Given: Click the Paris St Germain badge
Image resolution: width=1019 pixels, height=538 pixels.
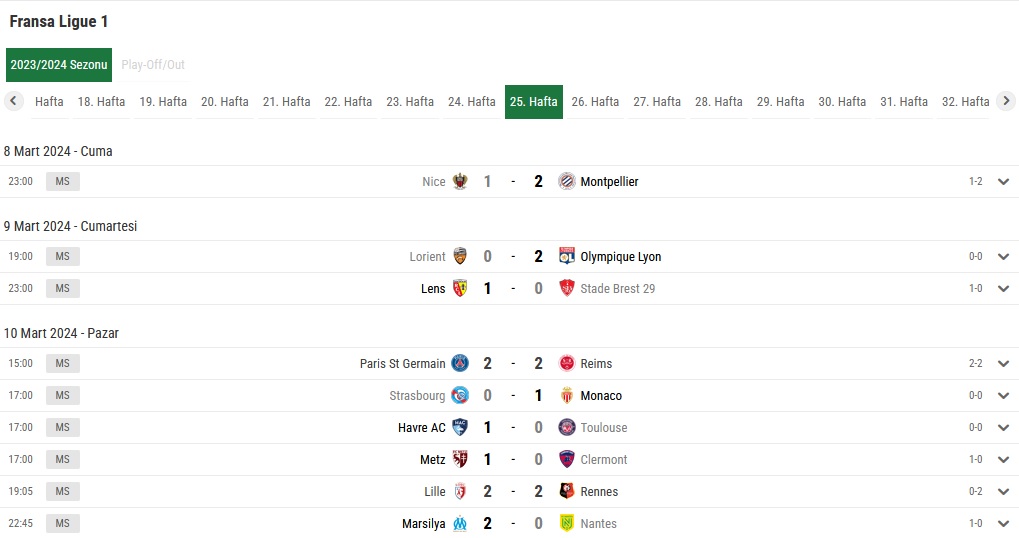Looking at the screenshot, I should click(x=460, y=363).
